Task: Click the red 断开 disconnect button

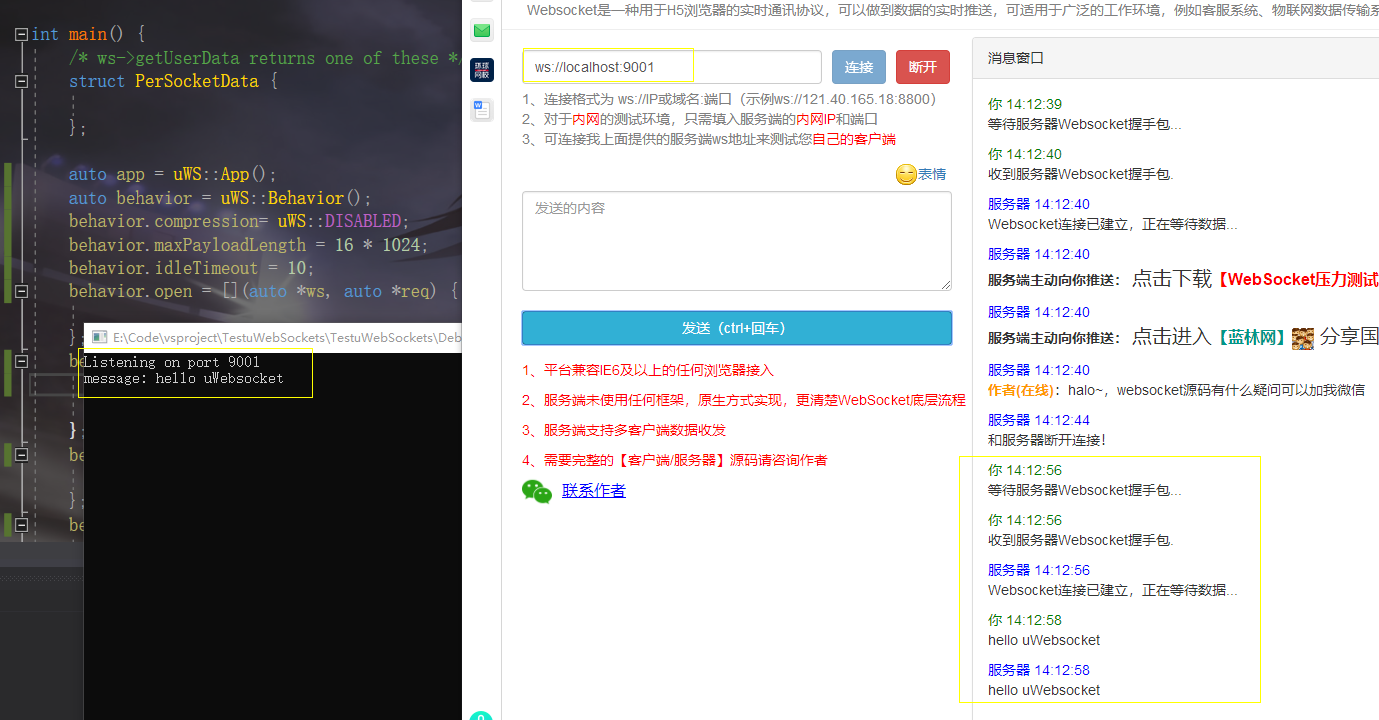Action: (922, 66)
